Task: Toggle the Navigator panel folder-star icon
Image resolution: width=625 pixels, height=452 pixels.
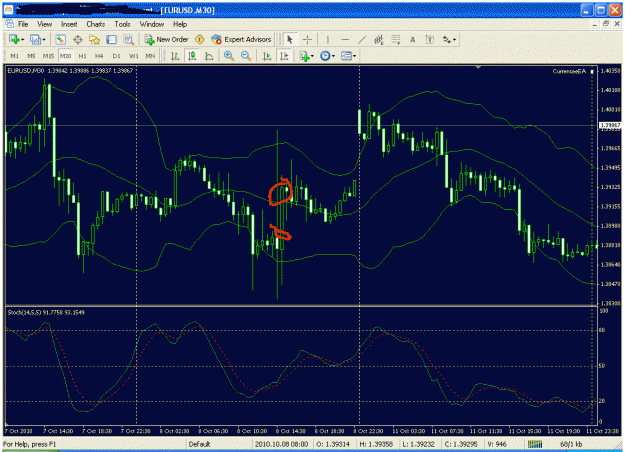Action: coord(94,39)
